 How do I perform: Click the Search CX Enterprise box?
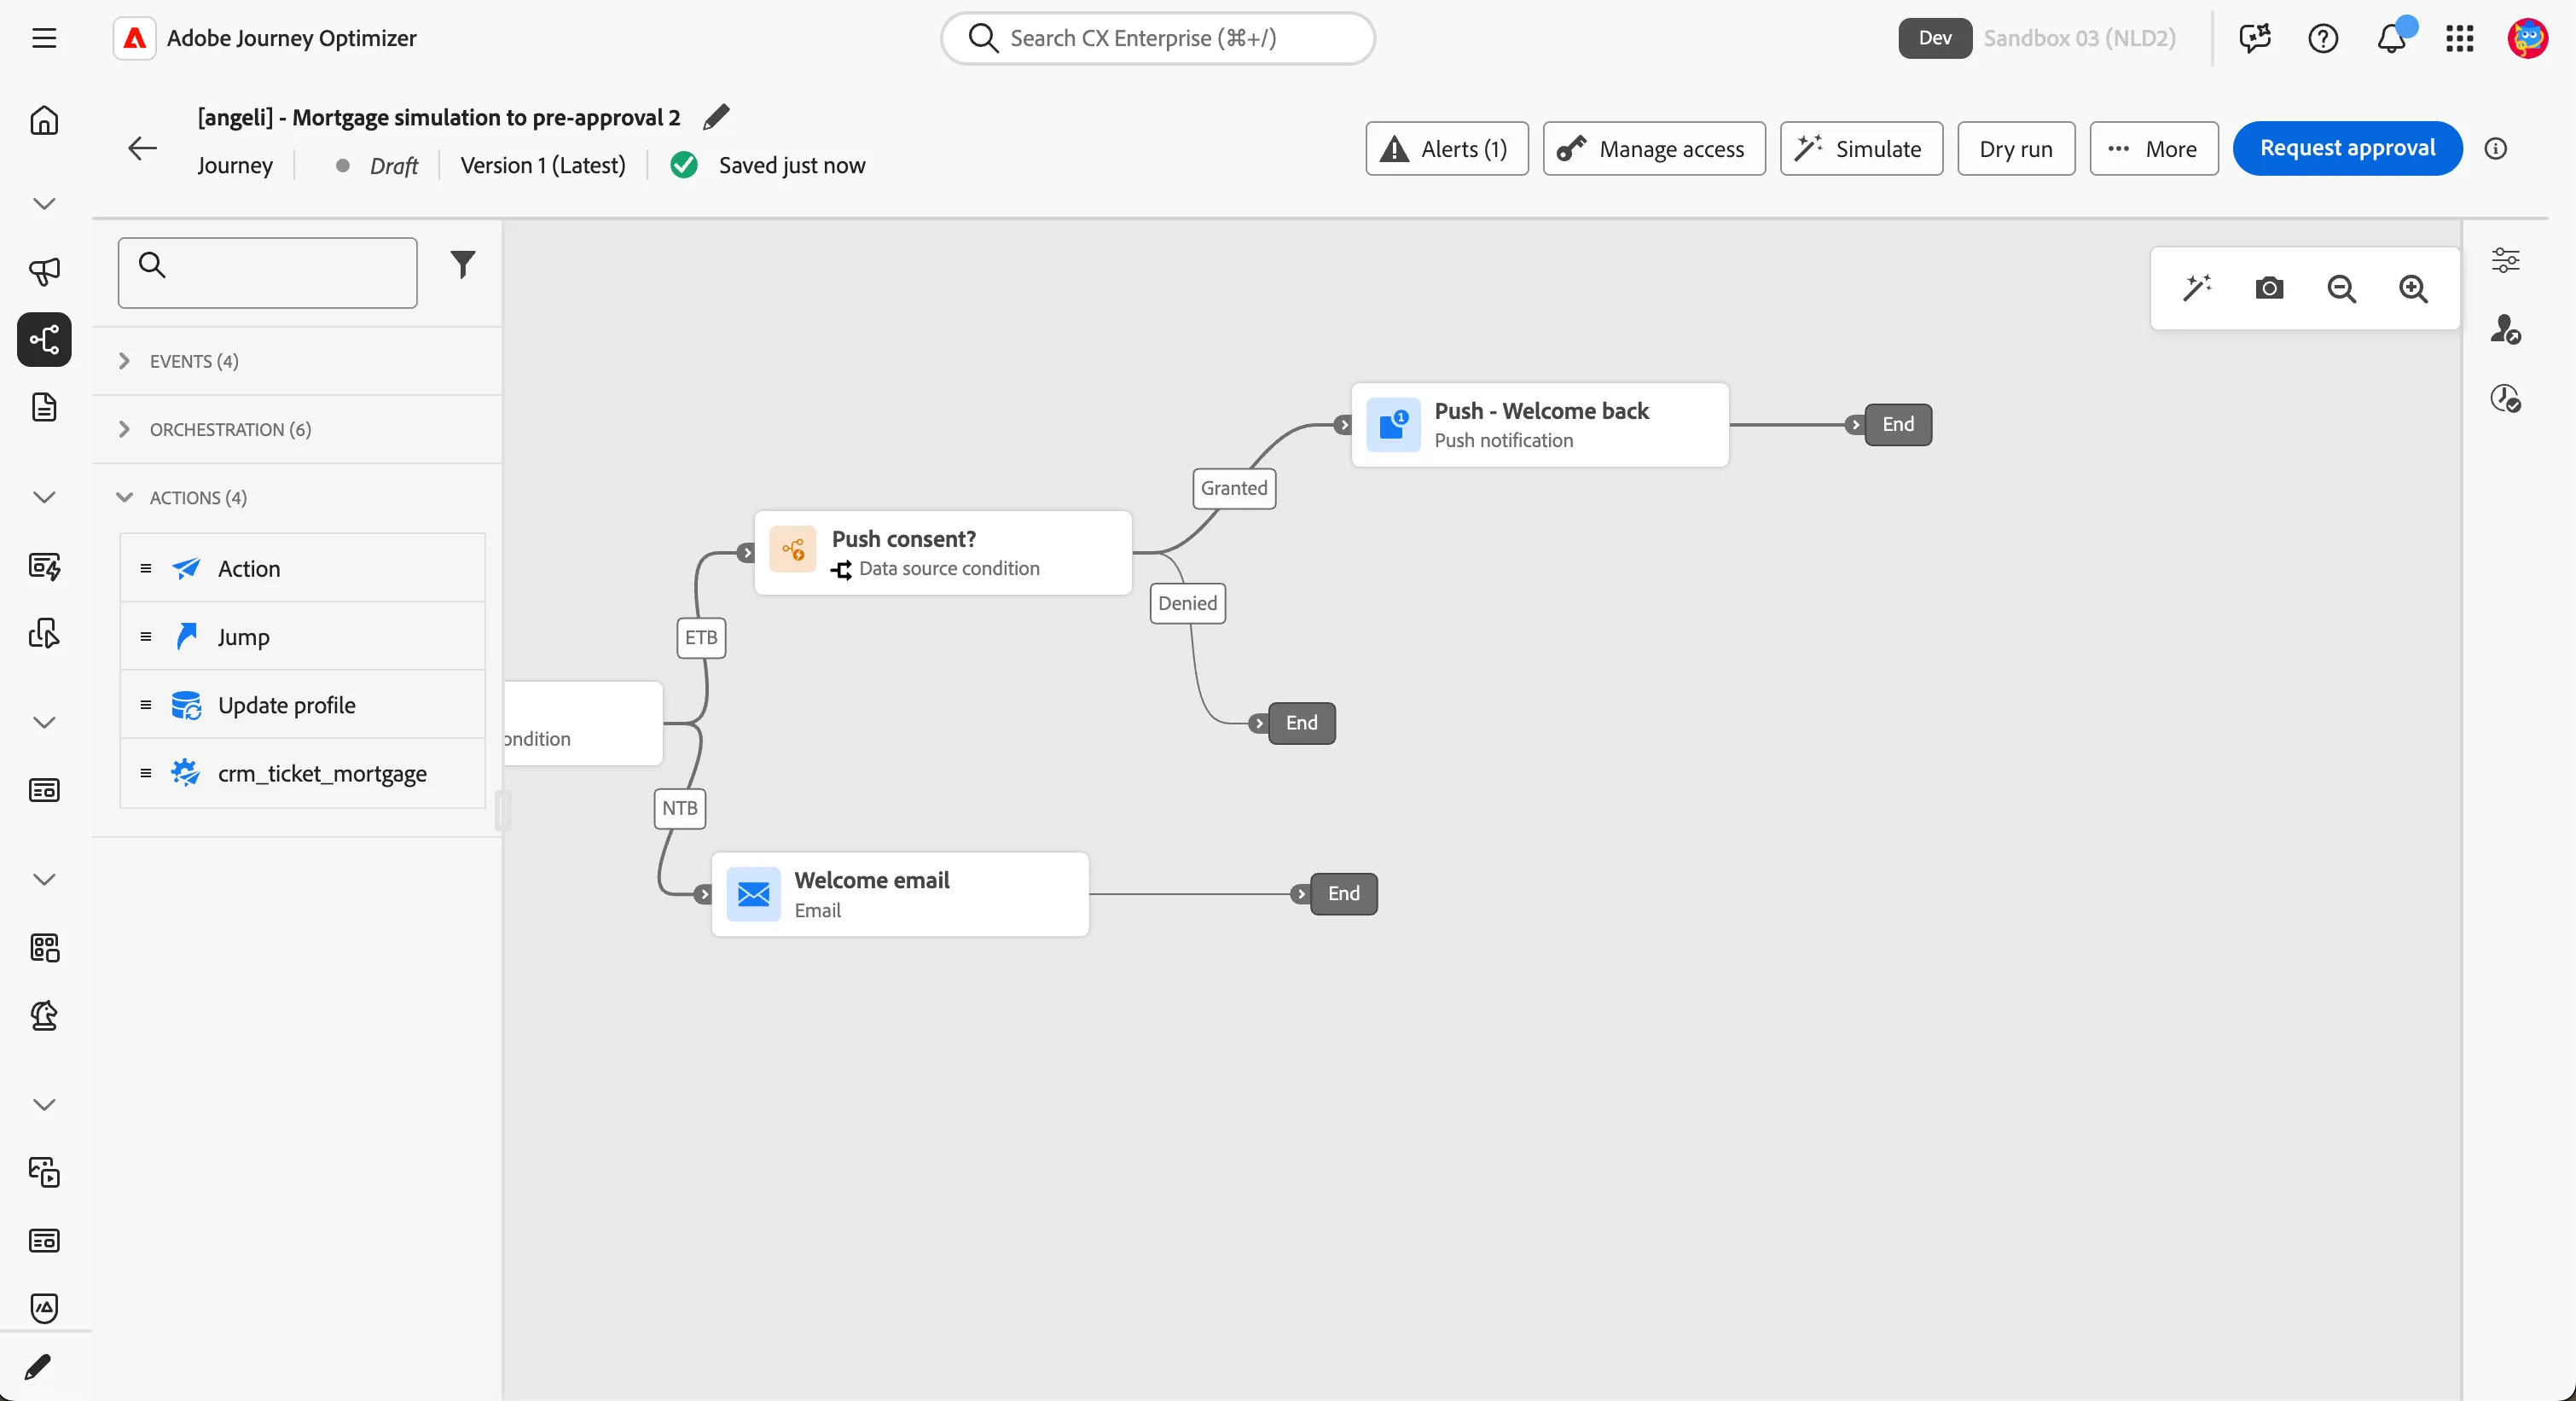point(1158,38)
